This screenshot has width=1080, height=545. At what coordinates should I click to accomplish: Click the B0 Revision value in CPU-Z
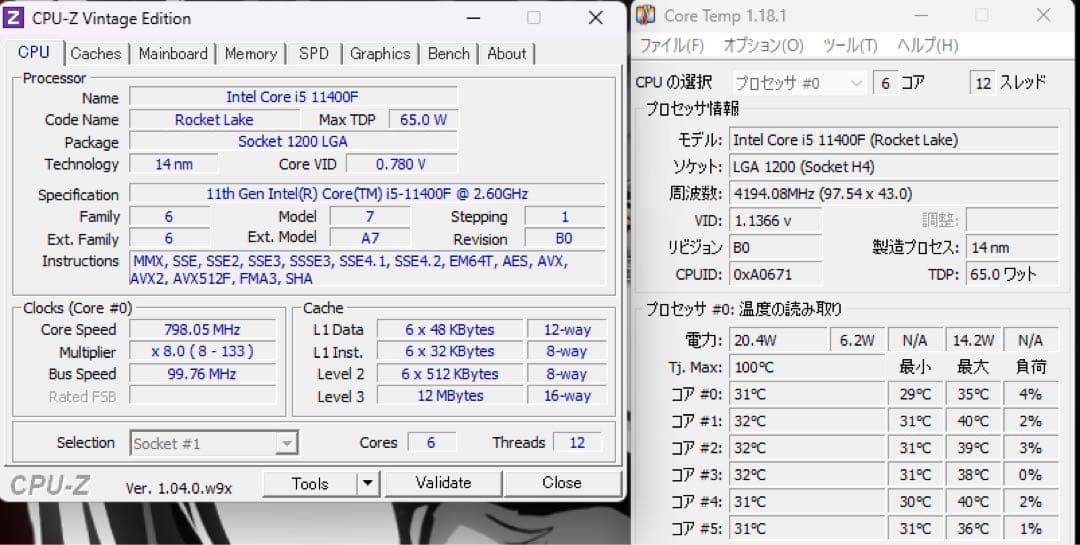tap(565, 238)
